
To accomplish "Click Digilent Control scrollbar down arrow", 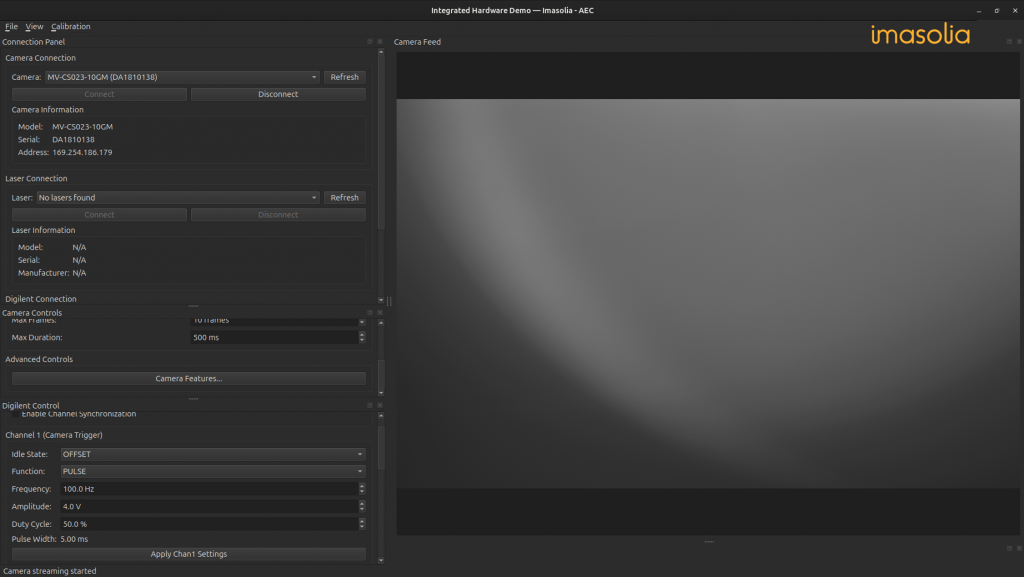I will click(381, 560).
